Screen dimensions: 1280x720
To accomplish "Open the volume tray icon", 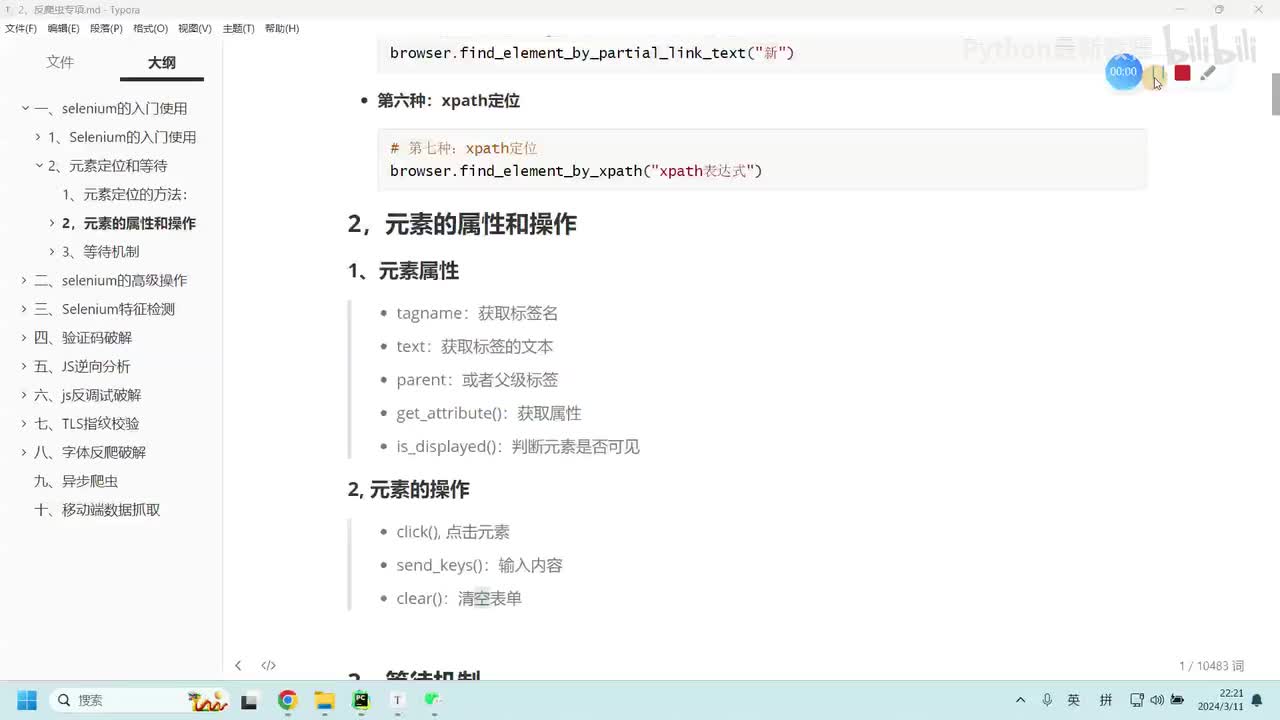I will click(x=1157, y=700).
